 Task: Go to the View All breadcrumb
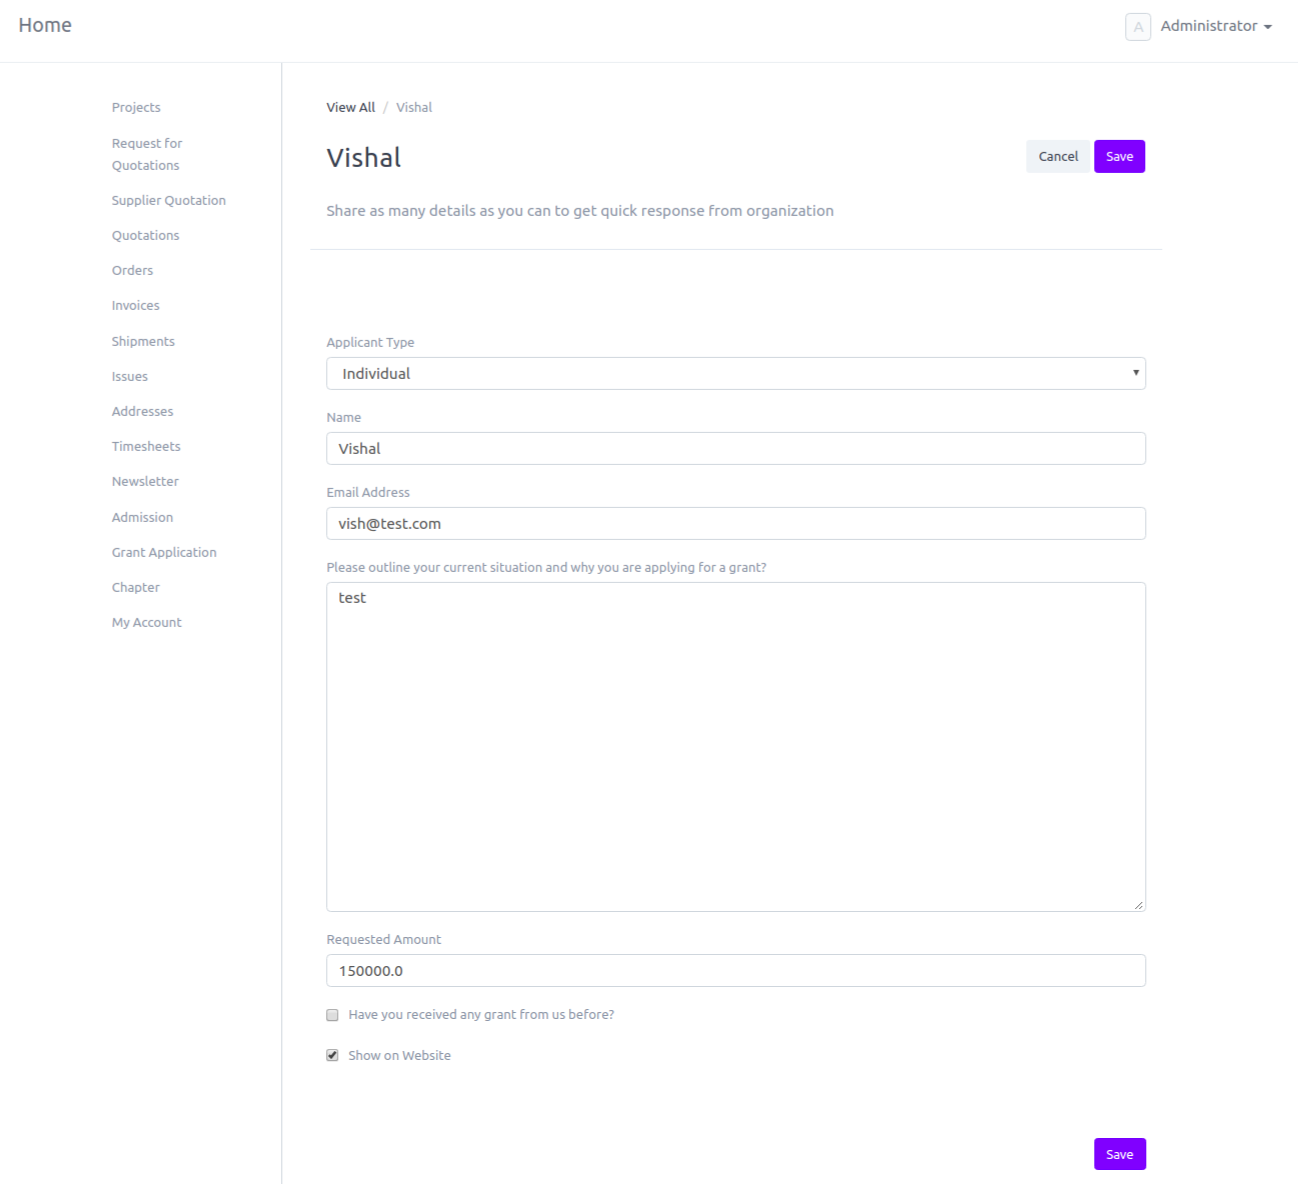(351, 108)
